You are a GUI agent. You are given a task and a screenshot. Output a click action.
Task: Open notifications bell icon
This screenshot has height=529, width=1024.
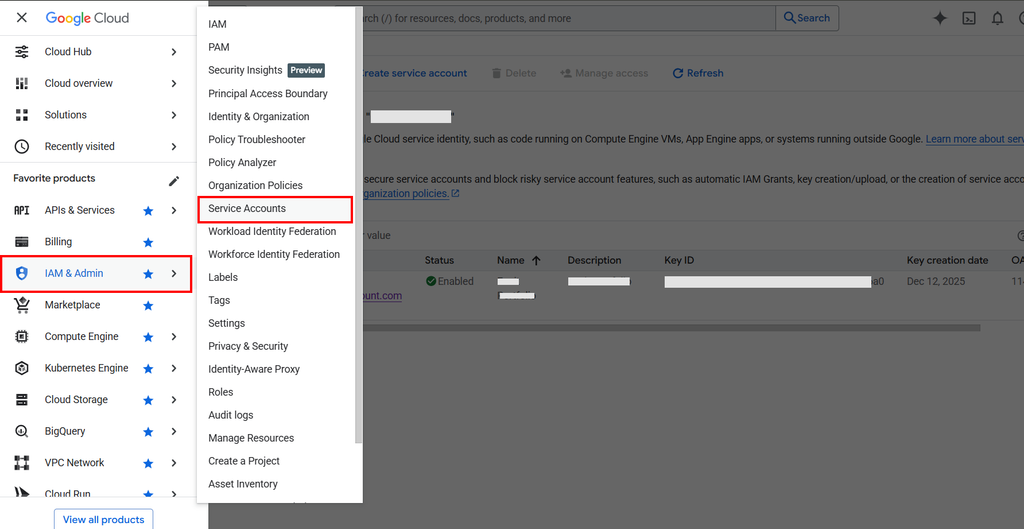click(997, 18)
